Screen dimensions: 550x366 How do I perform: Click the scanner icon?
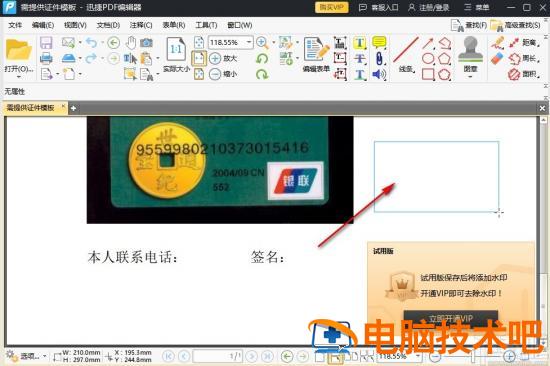(x=68, y=58)
